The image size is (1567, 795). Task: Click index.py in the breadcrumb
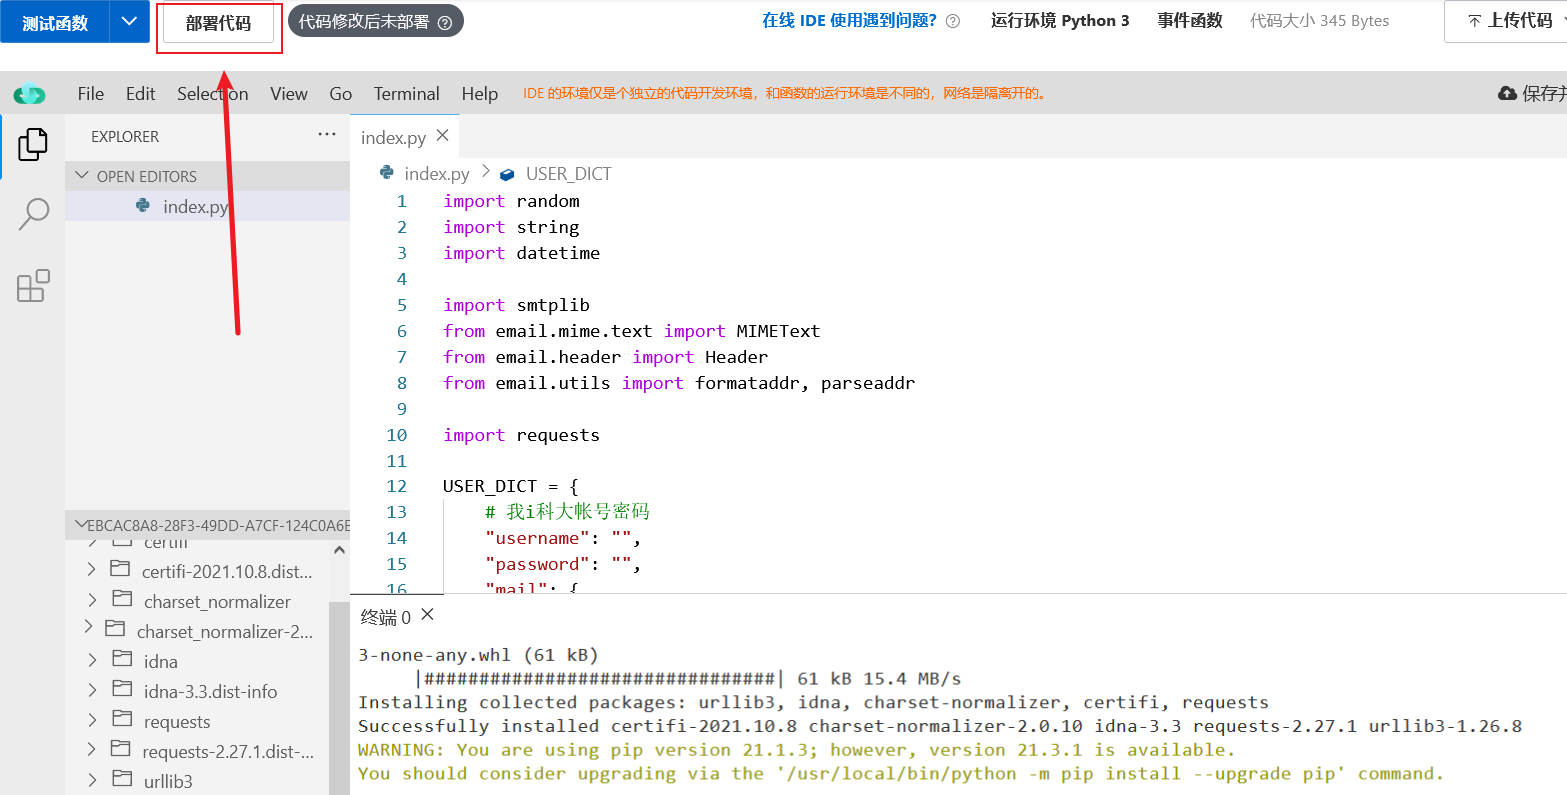pyautogui.click(x=437, y=173)
